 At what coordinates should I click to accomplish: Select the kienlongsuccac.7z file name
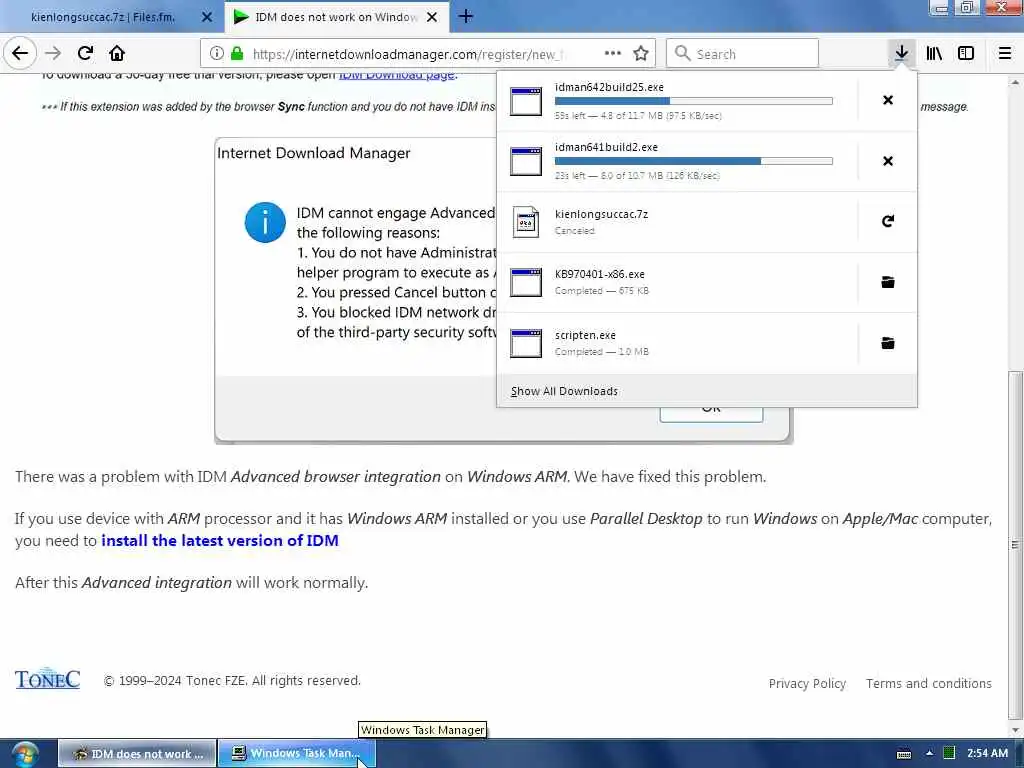click(601, 214)
